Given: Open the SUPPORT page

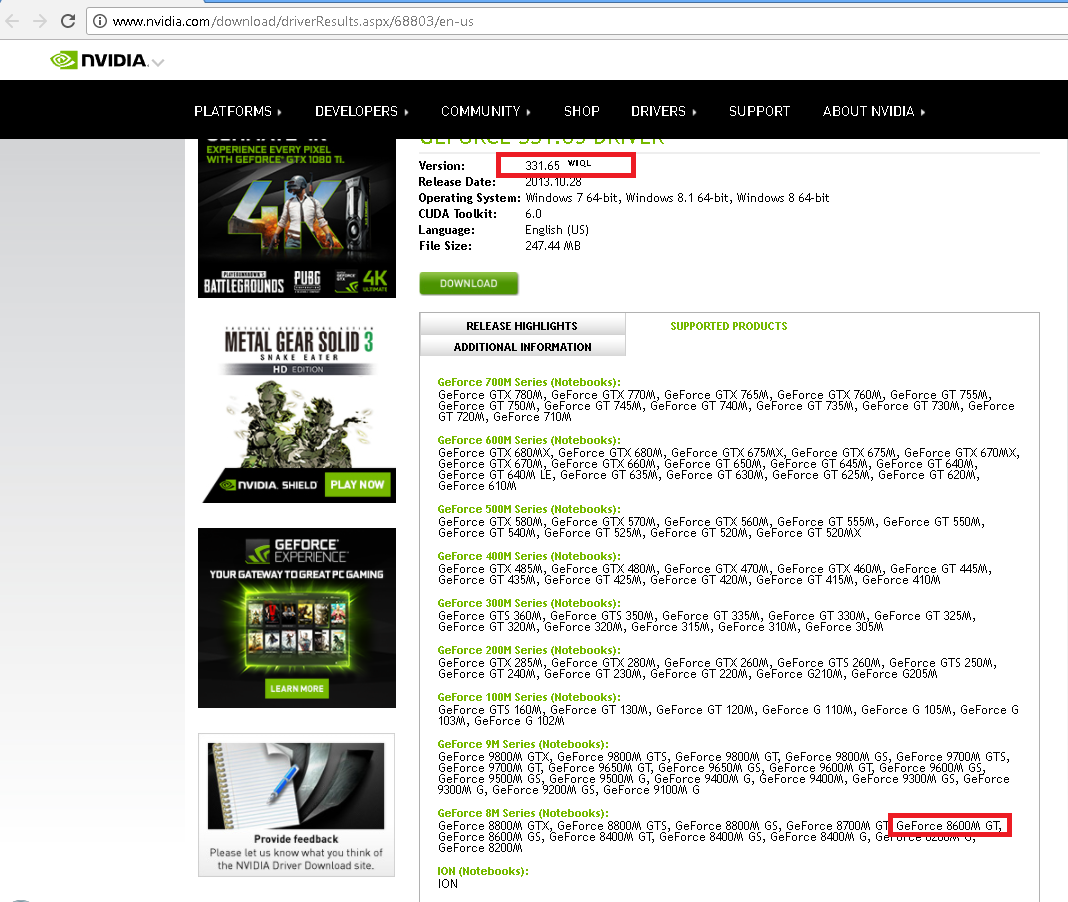Looking at the screenshot, I should 759,111.
